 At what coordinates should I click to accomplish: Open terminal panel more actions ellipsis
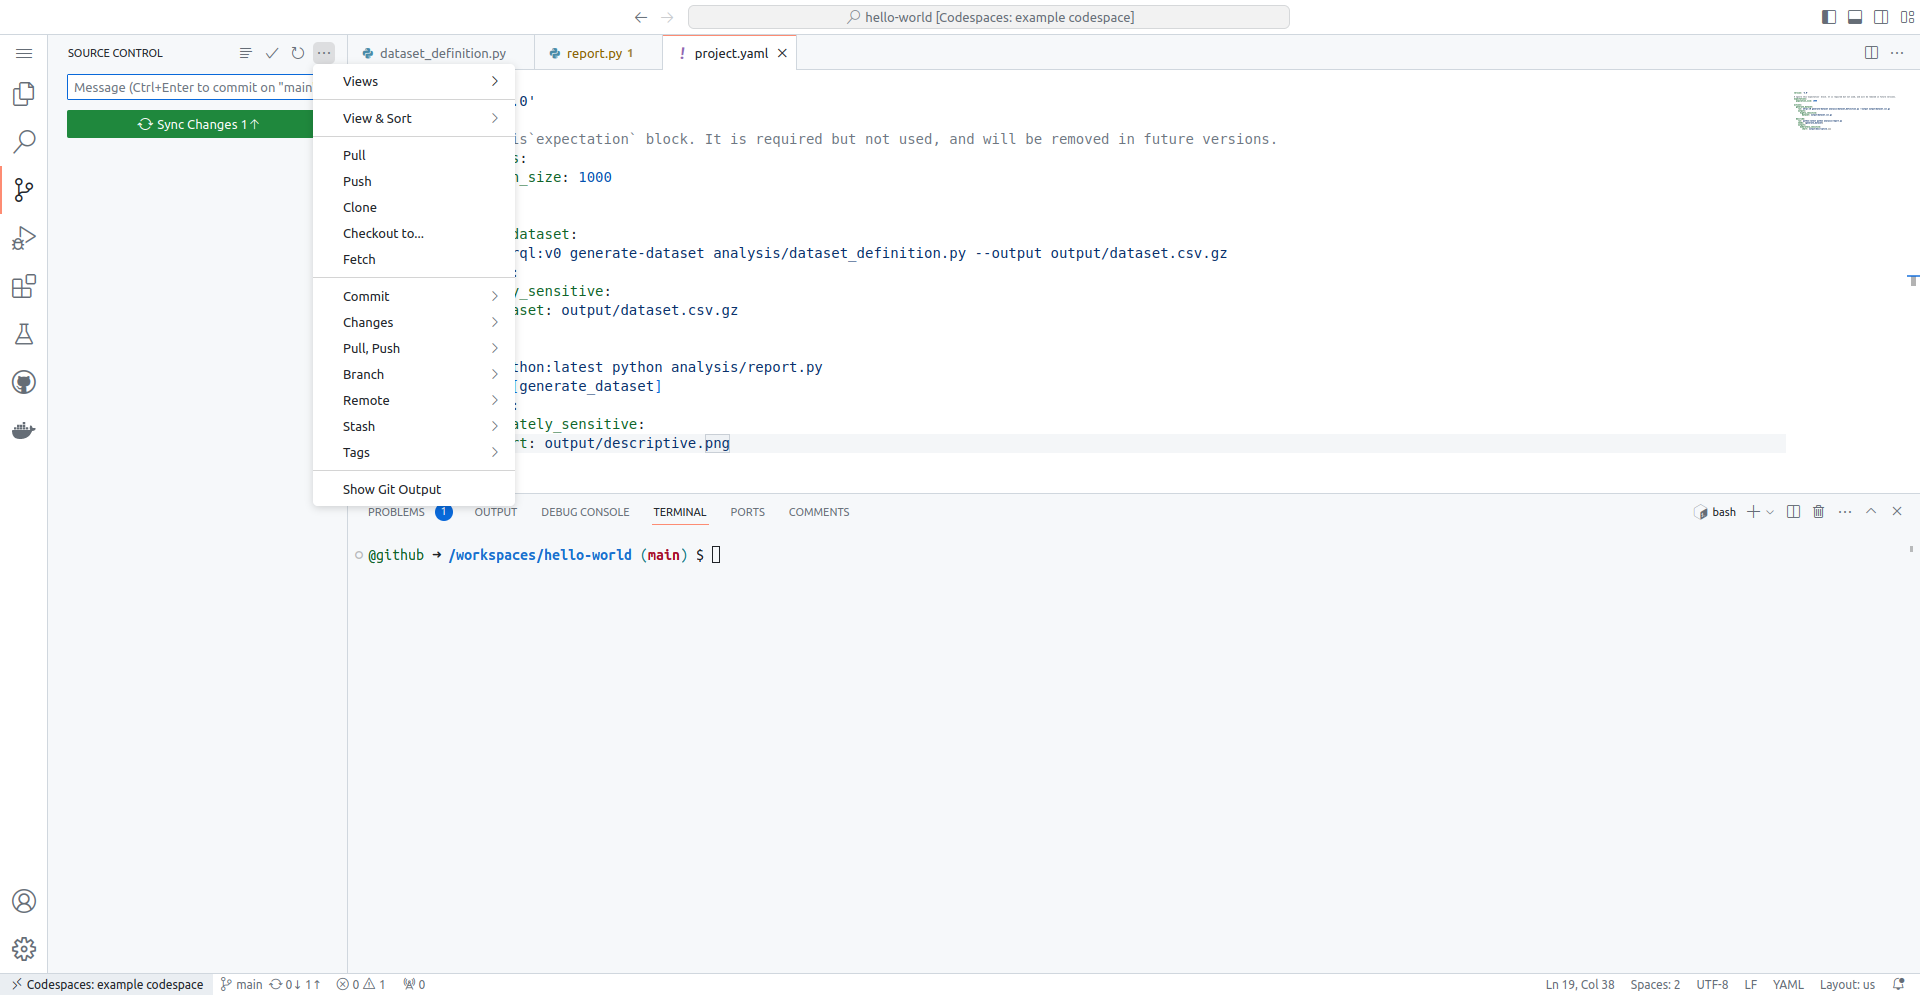coord(1845,512)
